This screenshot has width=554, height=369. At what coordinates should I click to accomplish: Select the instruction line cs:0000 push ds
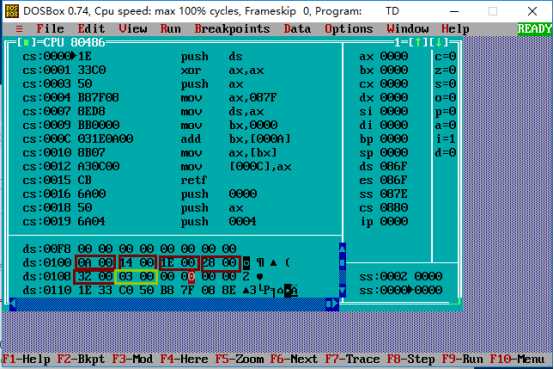tap(132, 57)
